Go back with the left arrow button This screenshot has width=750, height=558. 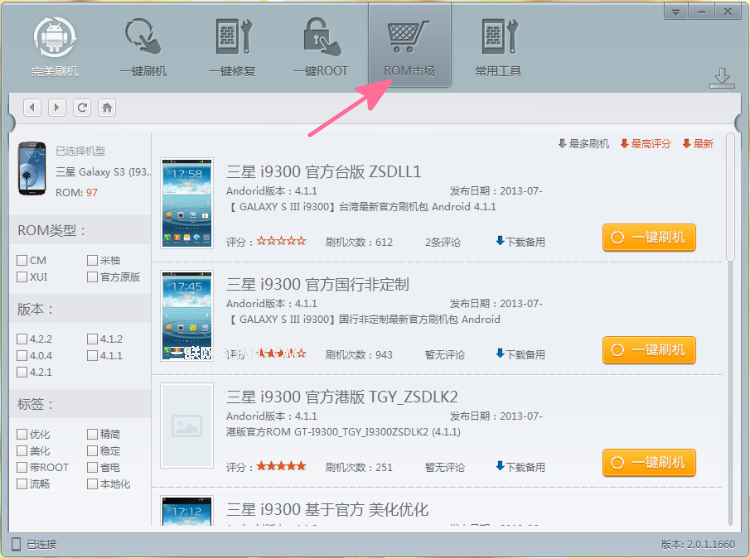click(32, 108)
